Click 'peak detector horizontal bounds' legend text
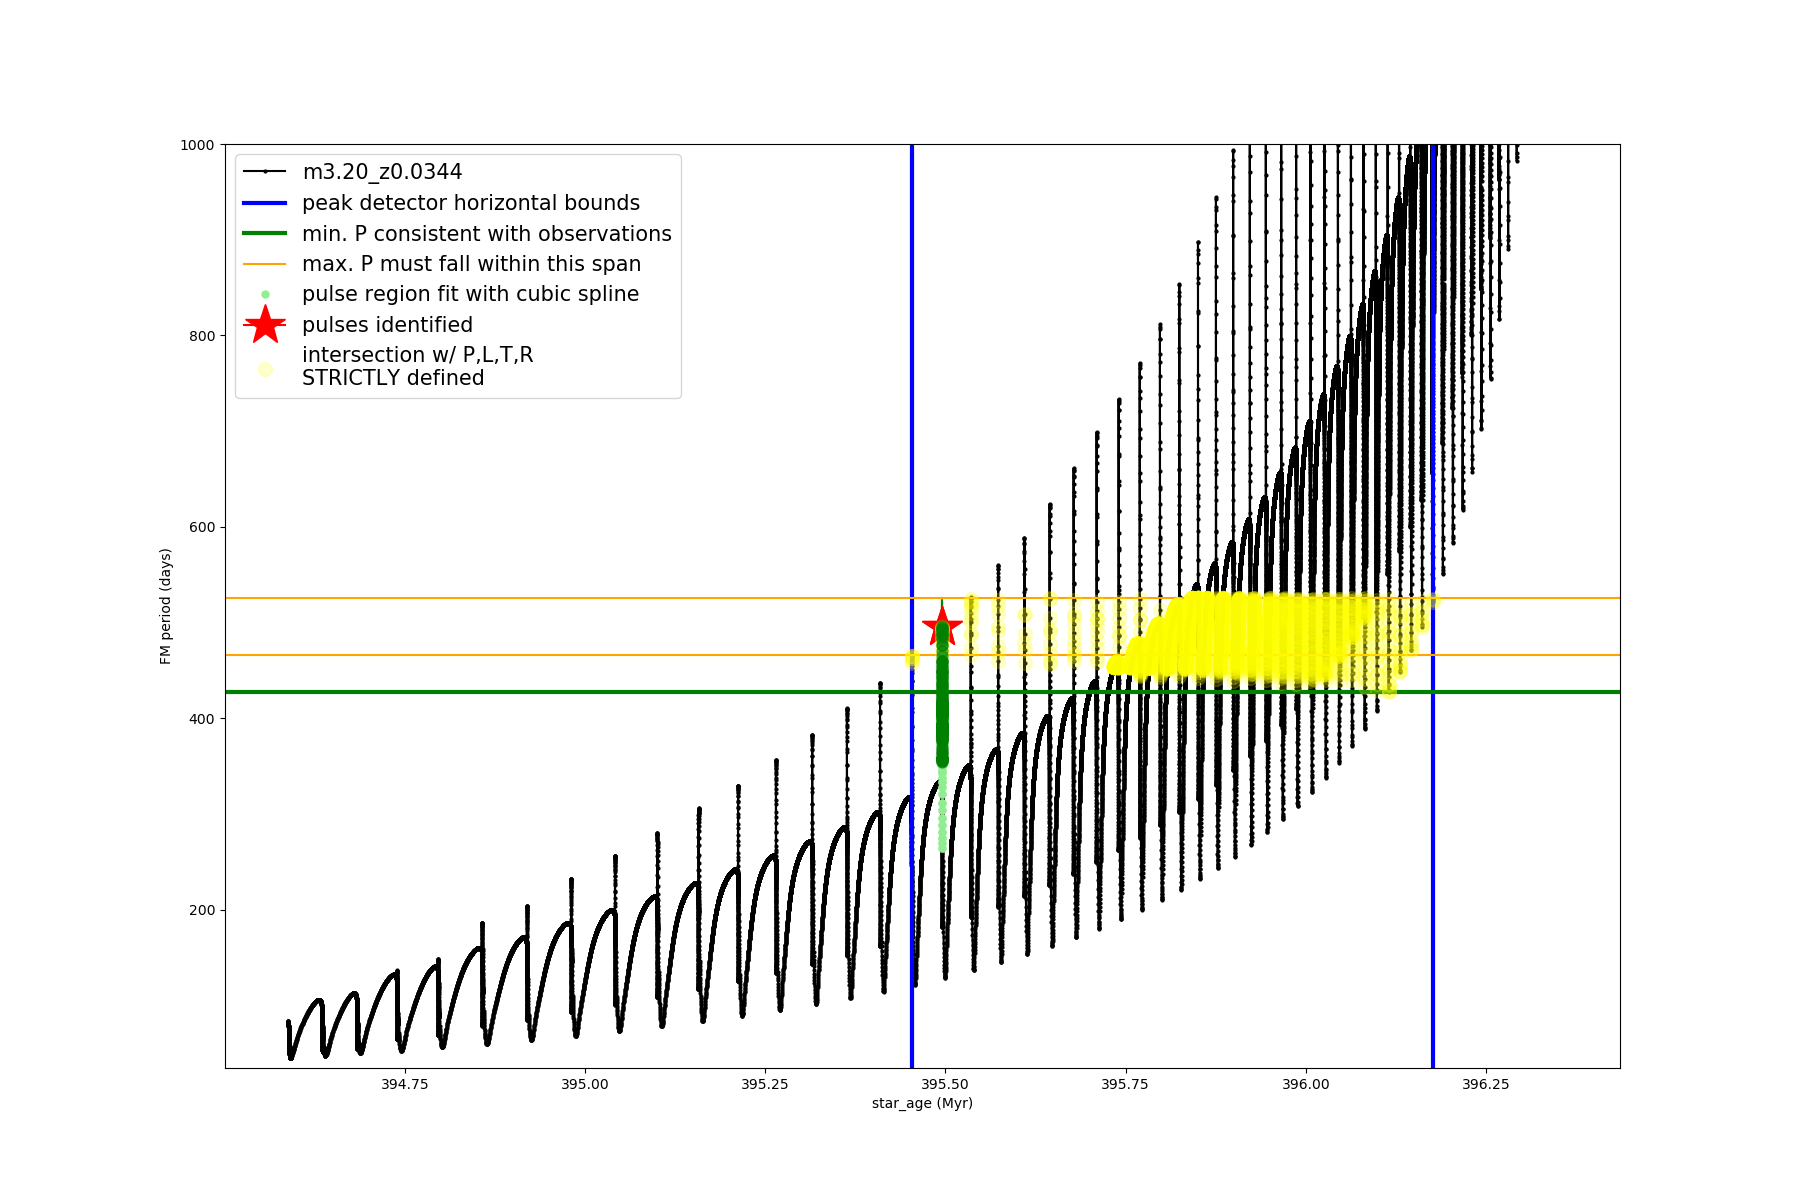Screen dimensions: 1800x1200 pos(470,203)
